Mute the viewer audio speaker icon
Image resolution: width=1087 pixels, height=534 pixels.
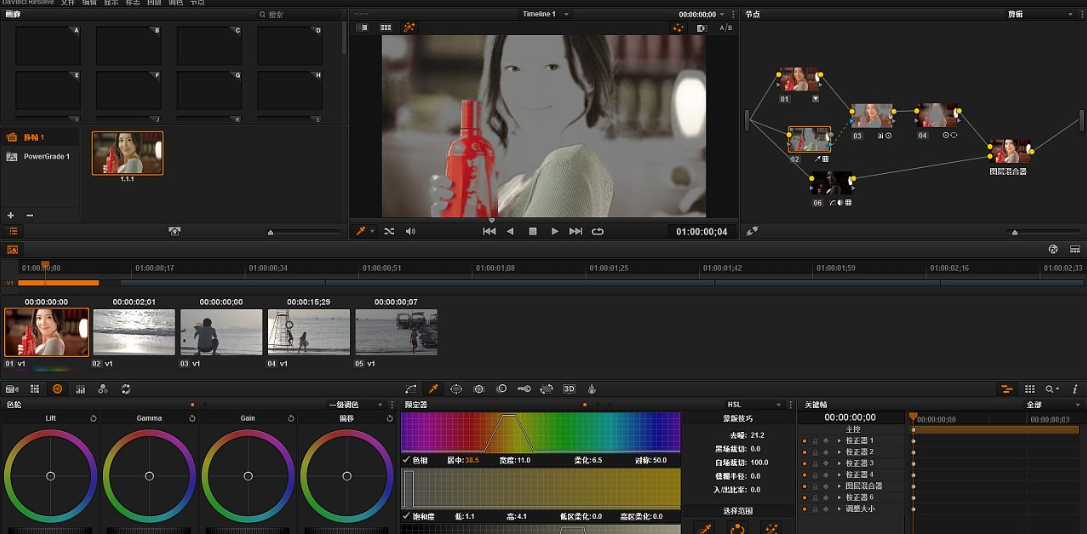(x=410, y=231)
